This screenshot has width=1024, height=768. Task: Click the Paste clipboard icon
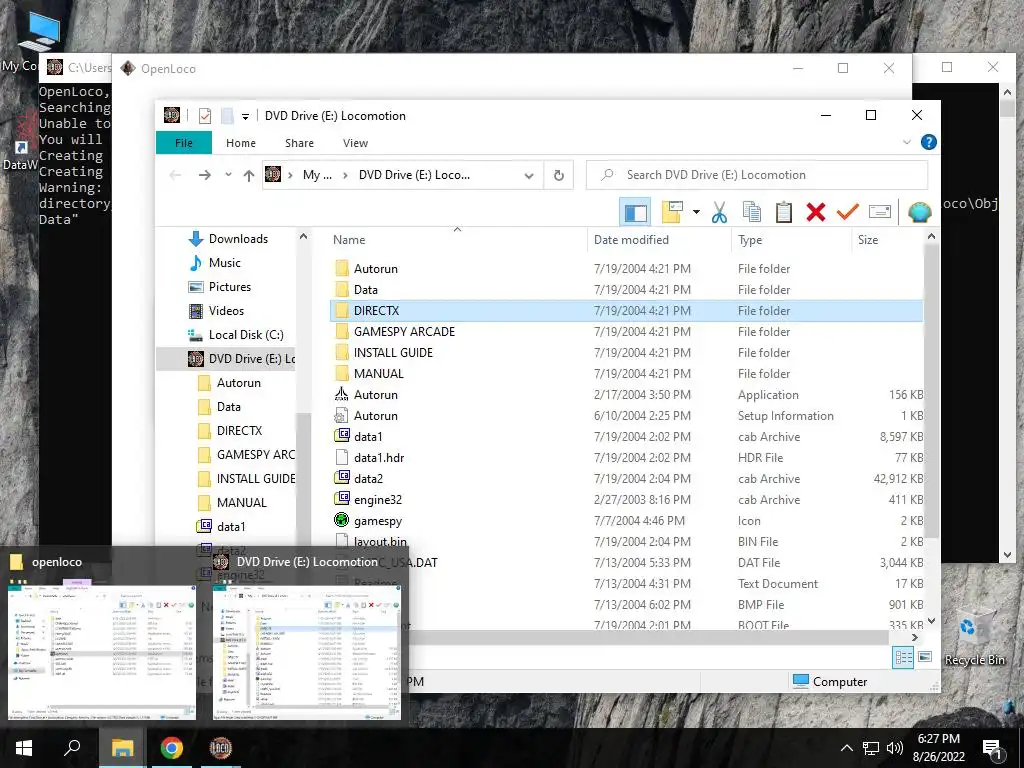pos(784,212)
